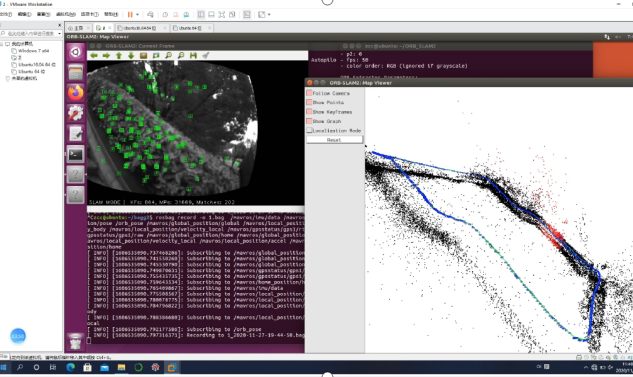Collapse the My Computer tree node
The width and height of the screenshot is (633, 377).
[2, 44]
